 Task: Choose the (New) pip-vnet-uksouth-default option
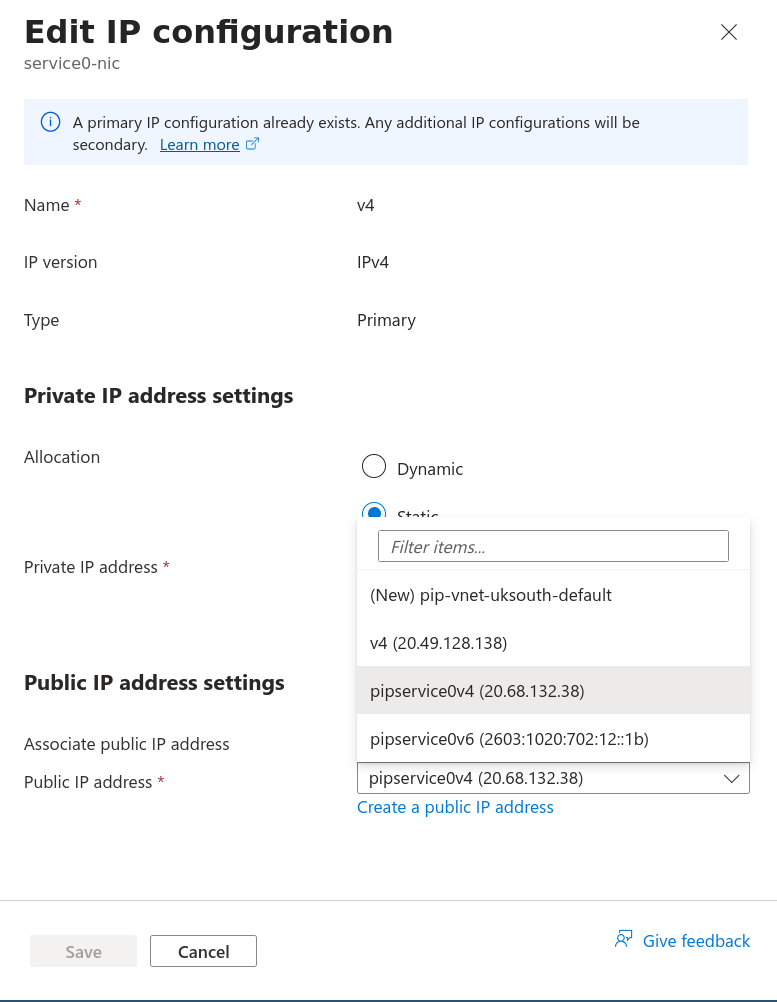tap(491, 595)
